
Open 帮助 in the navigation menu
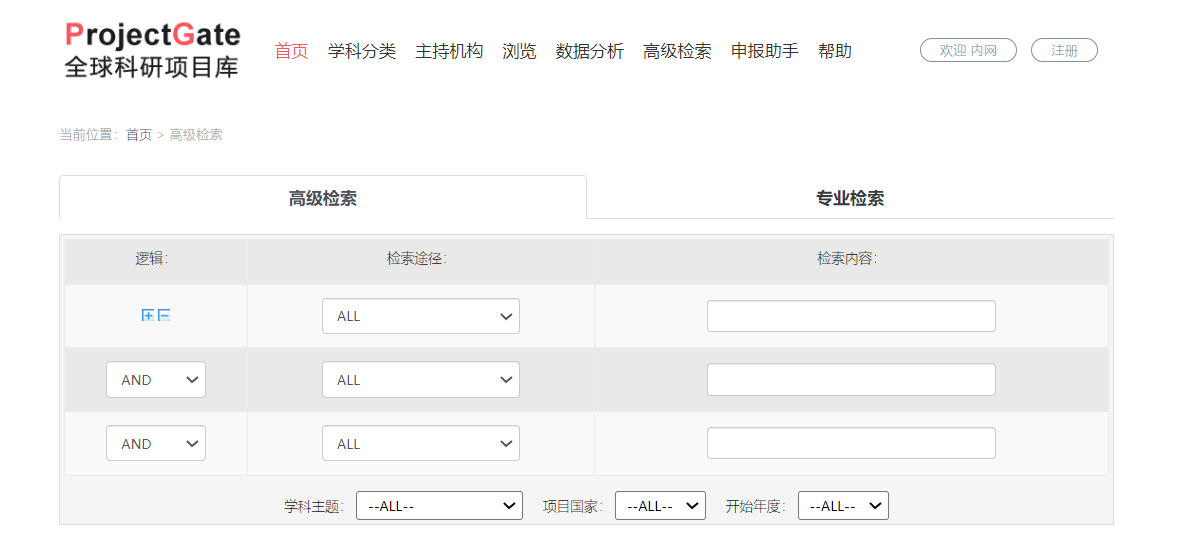click(x=834, y=51)
